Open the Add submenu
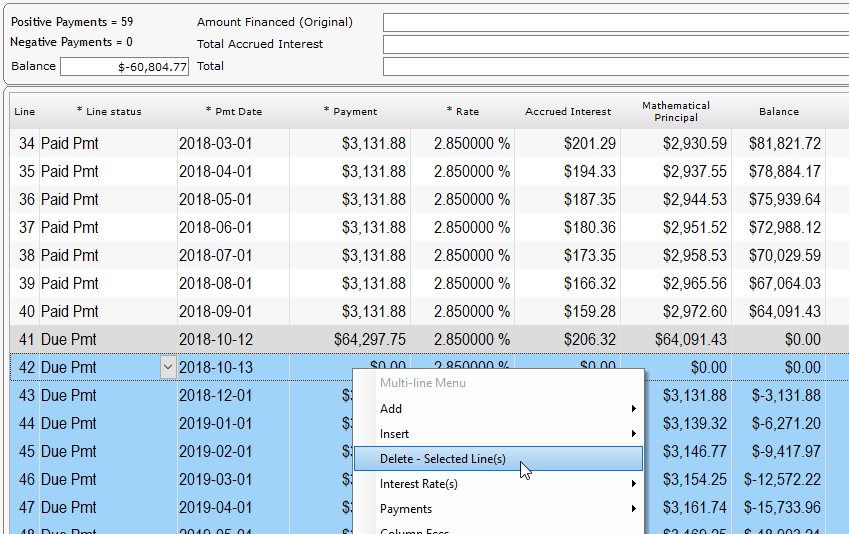849x534 pixels. pyautogui.click(x=498, y=409)
